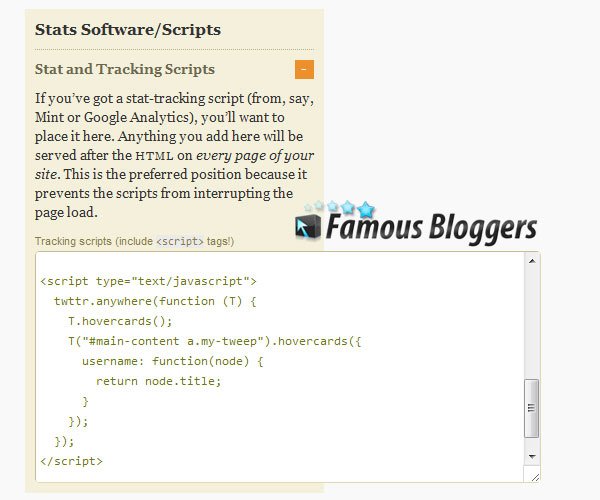Image resolution: width=600 pixels, height=500 pixels.
Task: Click the Stats Software/Scripts heading
Action: point(128,29)
